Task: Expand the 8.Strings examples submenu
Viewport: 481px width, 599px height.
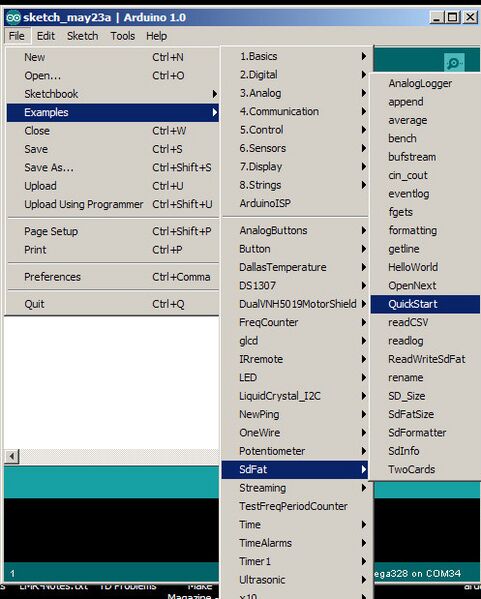Action: pos(295,185)
